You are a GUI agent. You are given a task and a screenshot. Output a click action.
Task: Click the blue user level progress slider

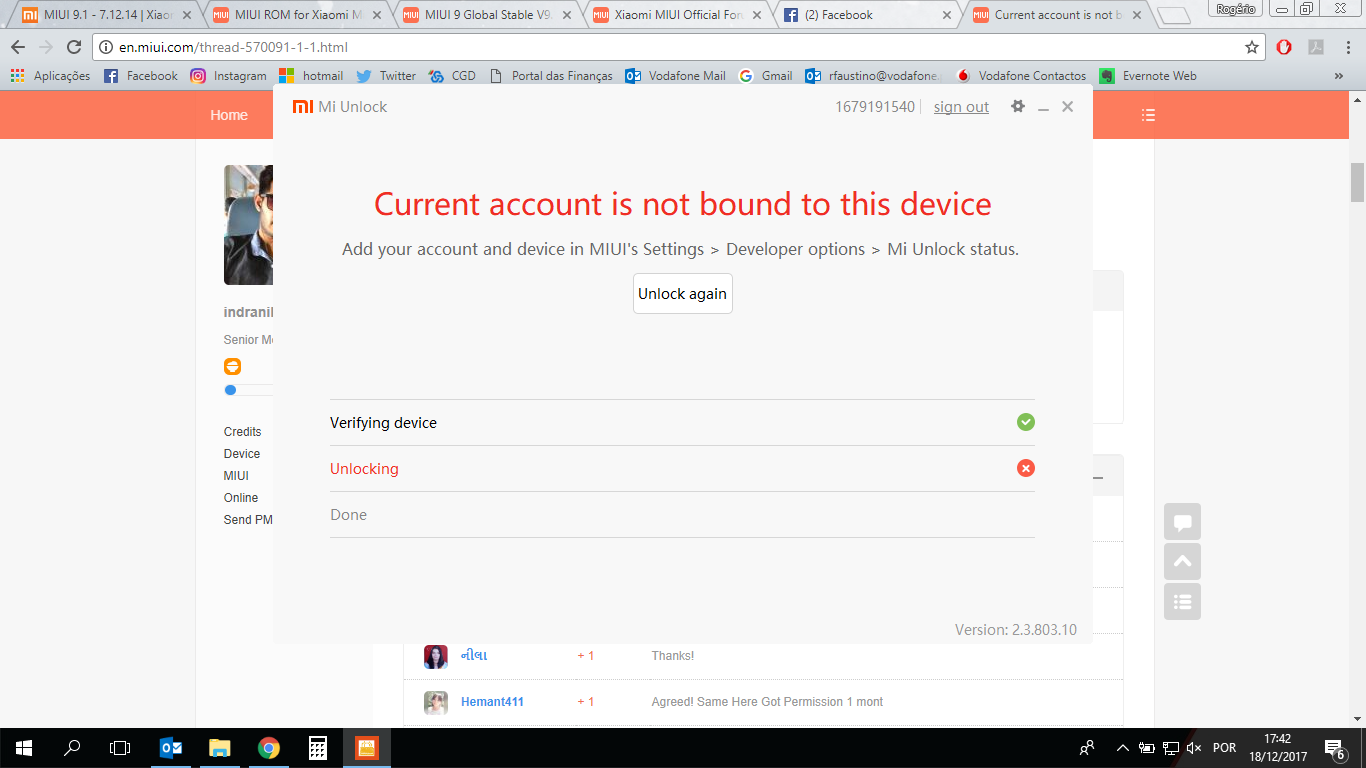[x=230, y=390]
